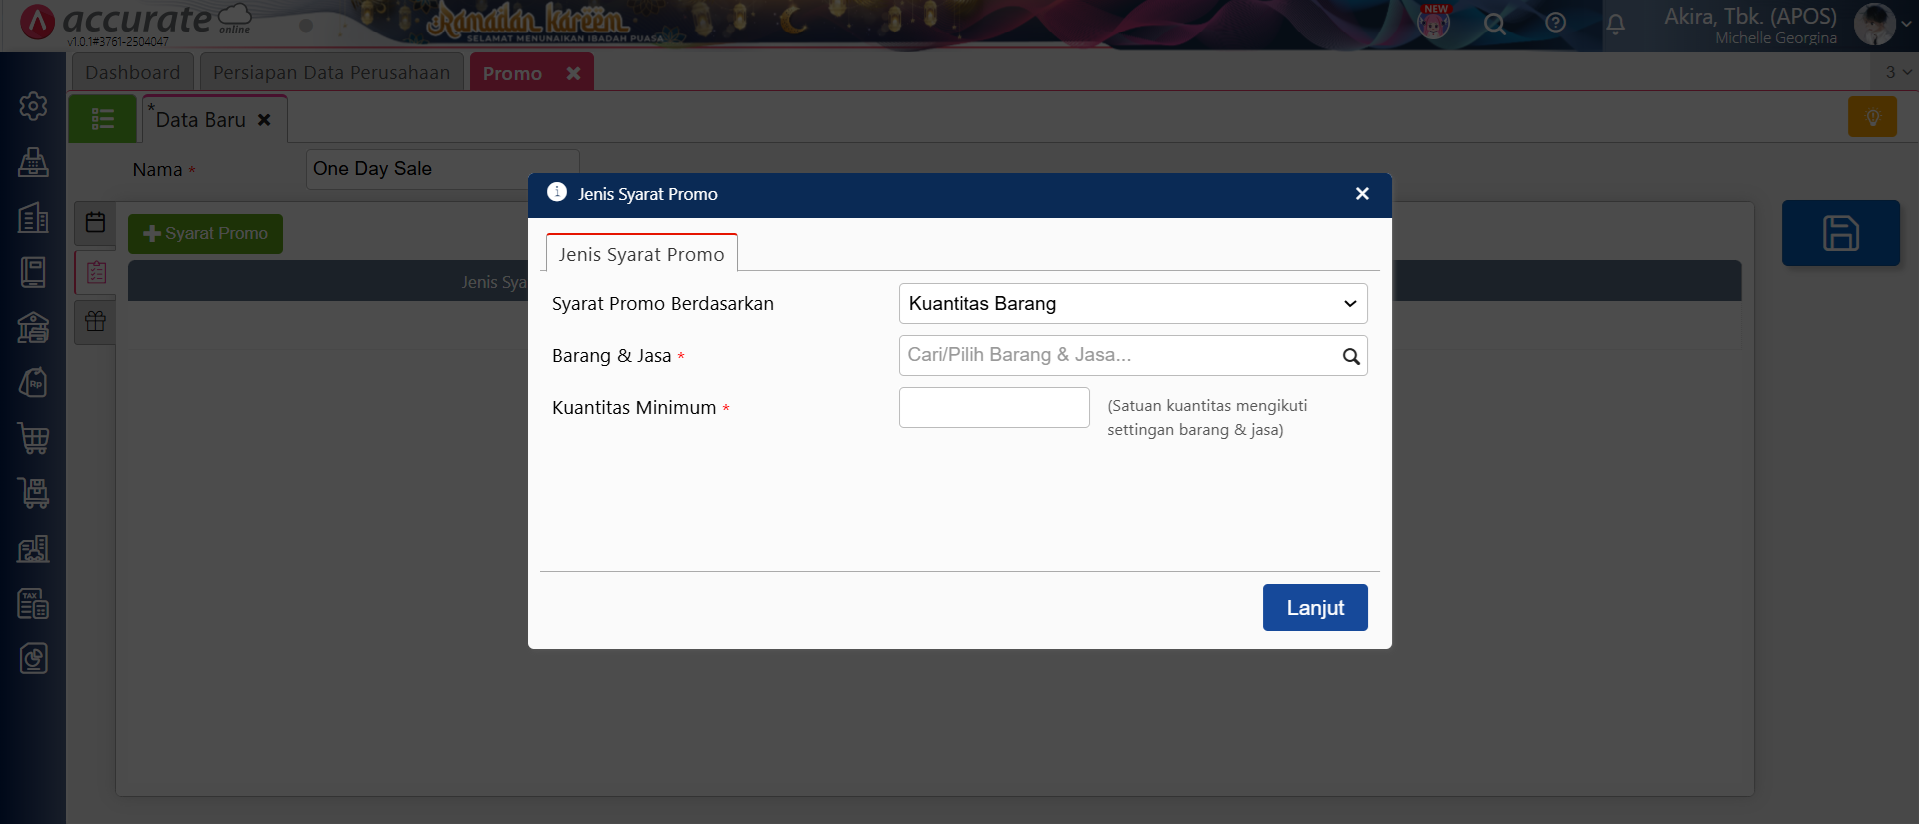The image size is (1919, 824).
Task: Open the tab count dropdown showing 3
Action: pyautogui.click(x=1896, y=72)
